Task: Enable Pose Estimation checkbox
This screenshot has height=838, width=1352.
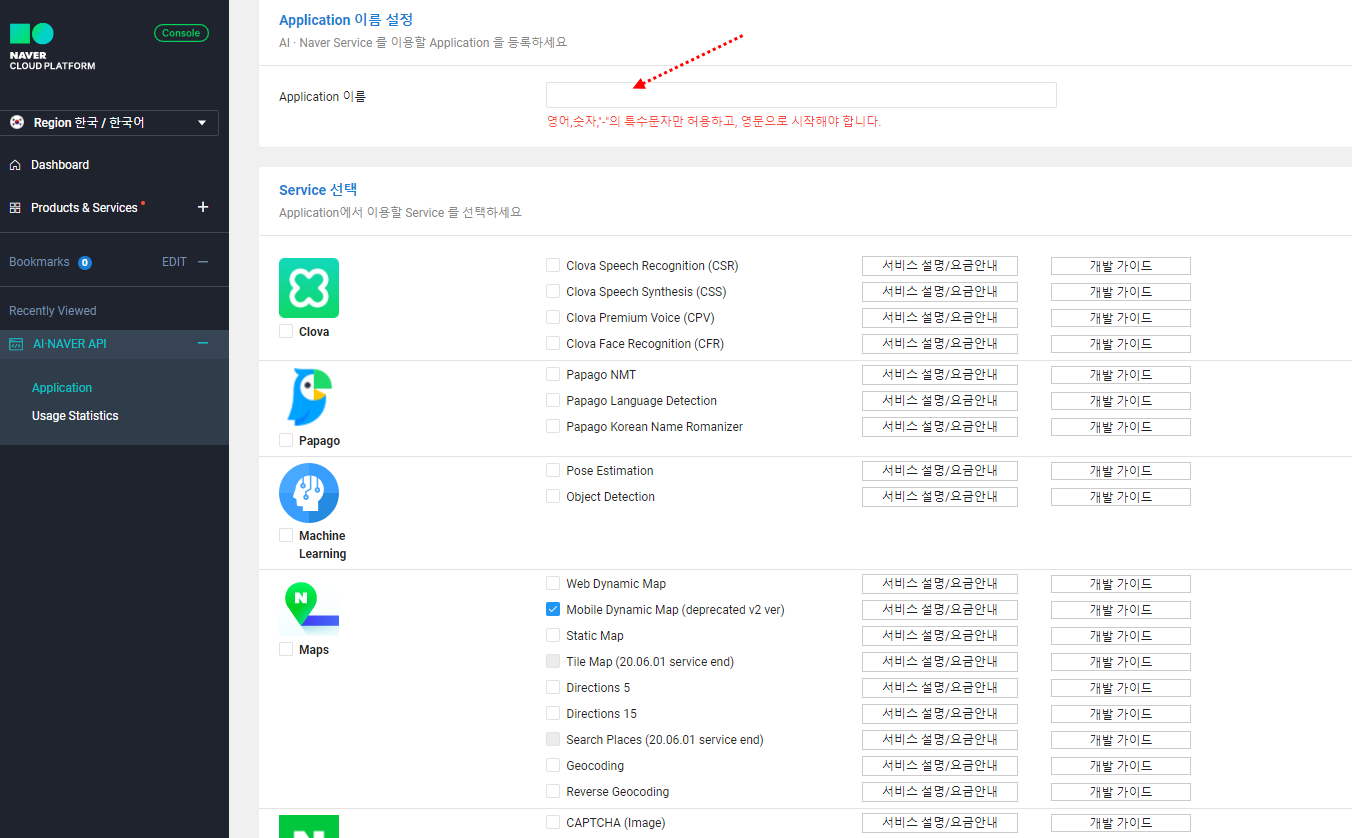Action: (553, 470)
